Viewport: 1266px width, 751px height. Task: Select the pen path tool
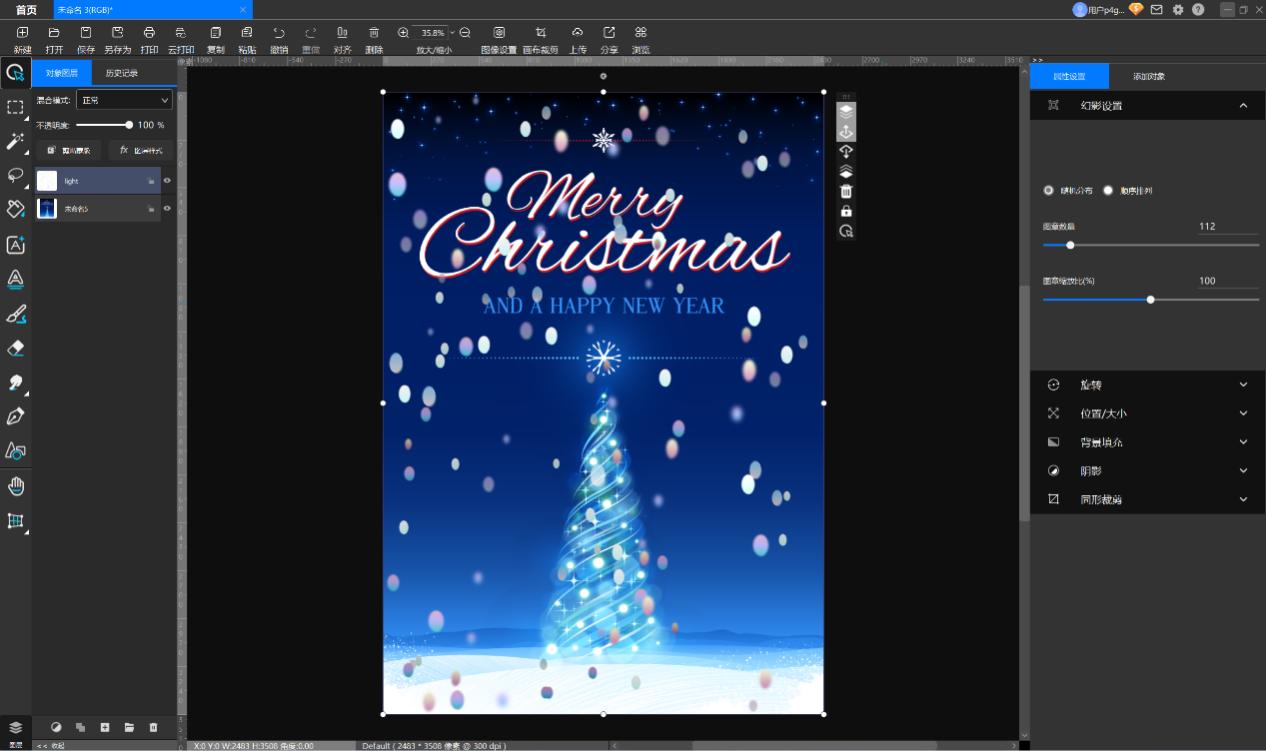(x=15, y=416)
